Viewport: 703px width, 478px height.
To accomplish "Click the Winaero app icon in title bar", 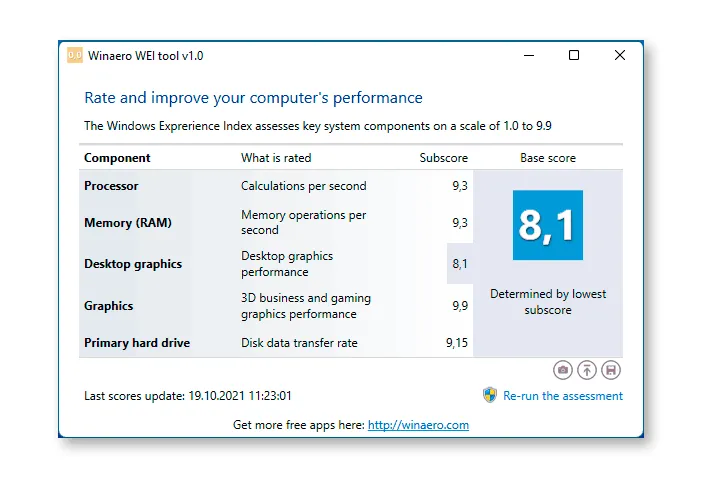I will click(x=75, y=55).
